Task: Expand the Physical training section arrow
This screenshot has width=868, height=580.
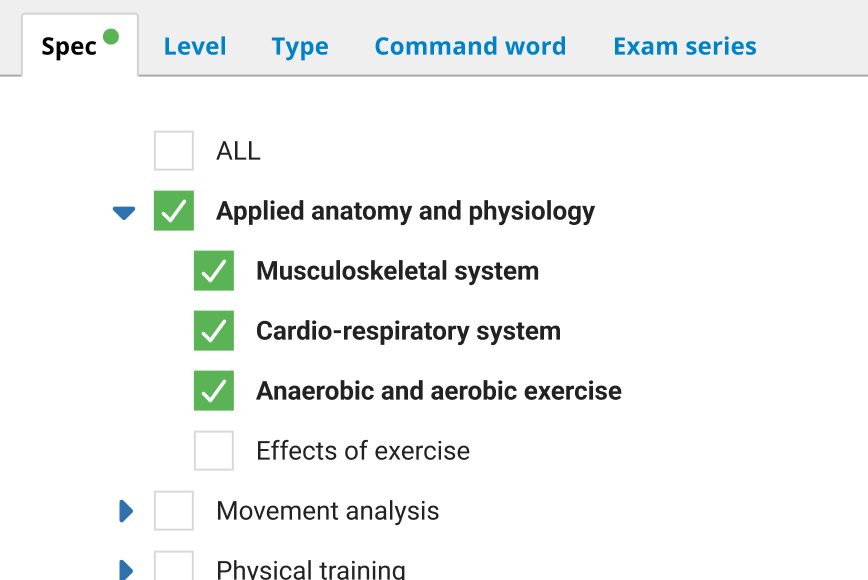Action: pyautogui.click(x=126, y=570)
